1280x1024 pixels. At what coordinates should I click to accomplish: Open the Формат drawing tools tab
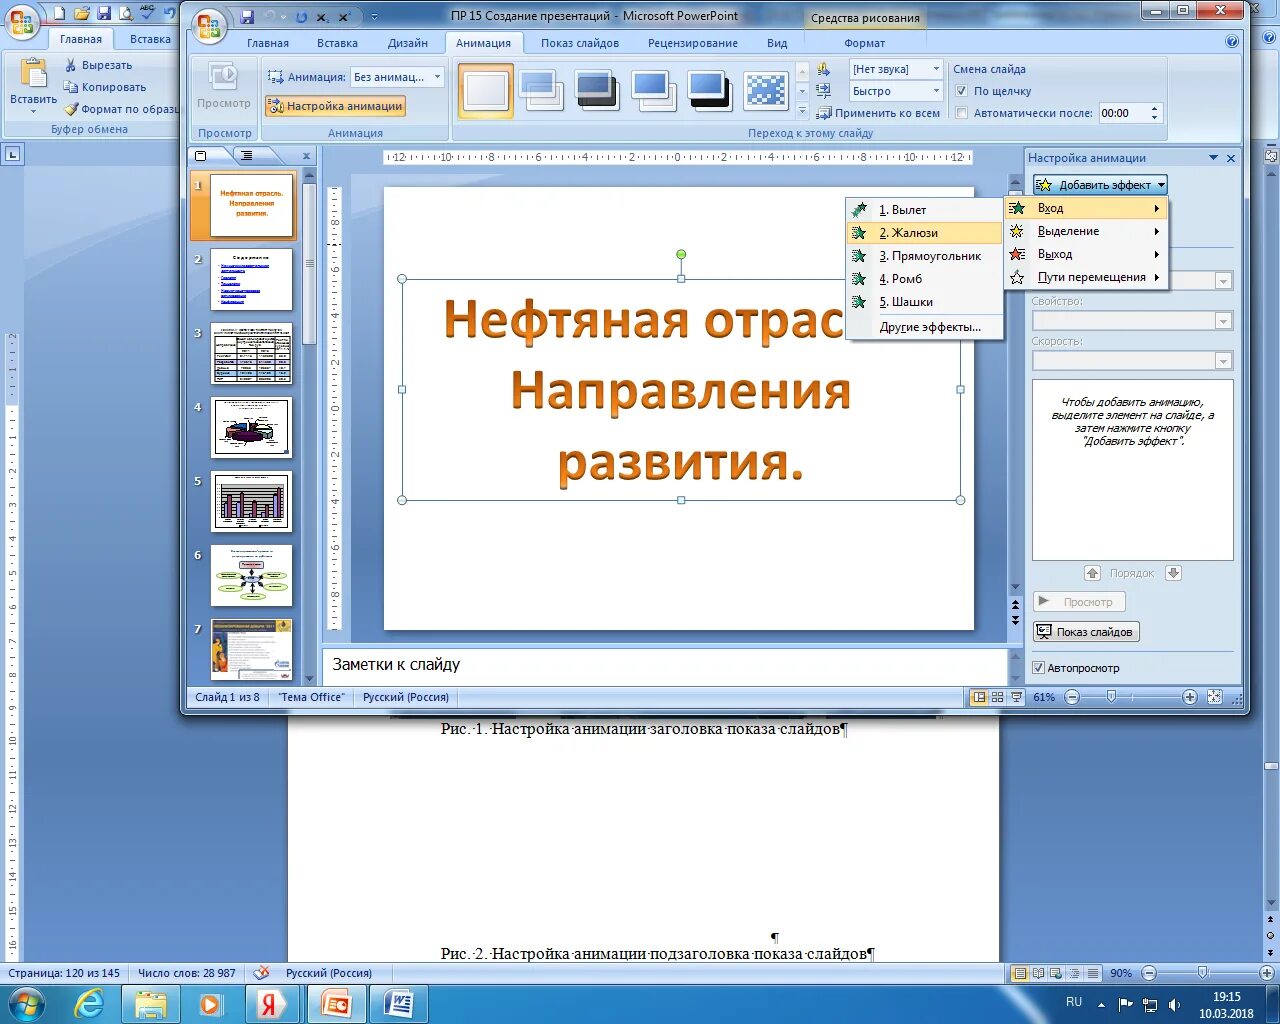tap(865, 43)
